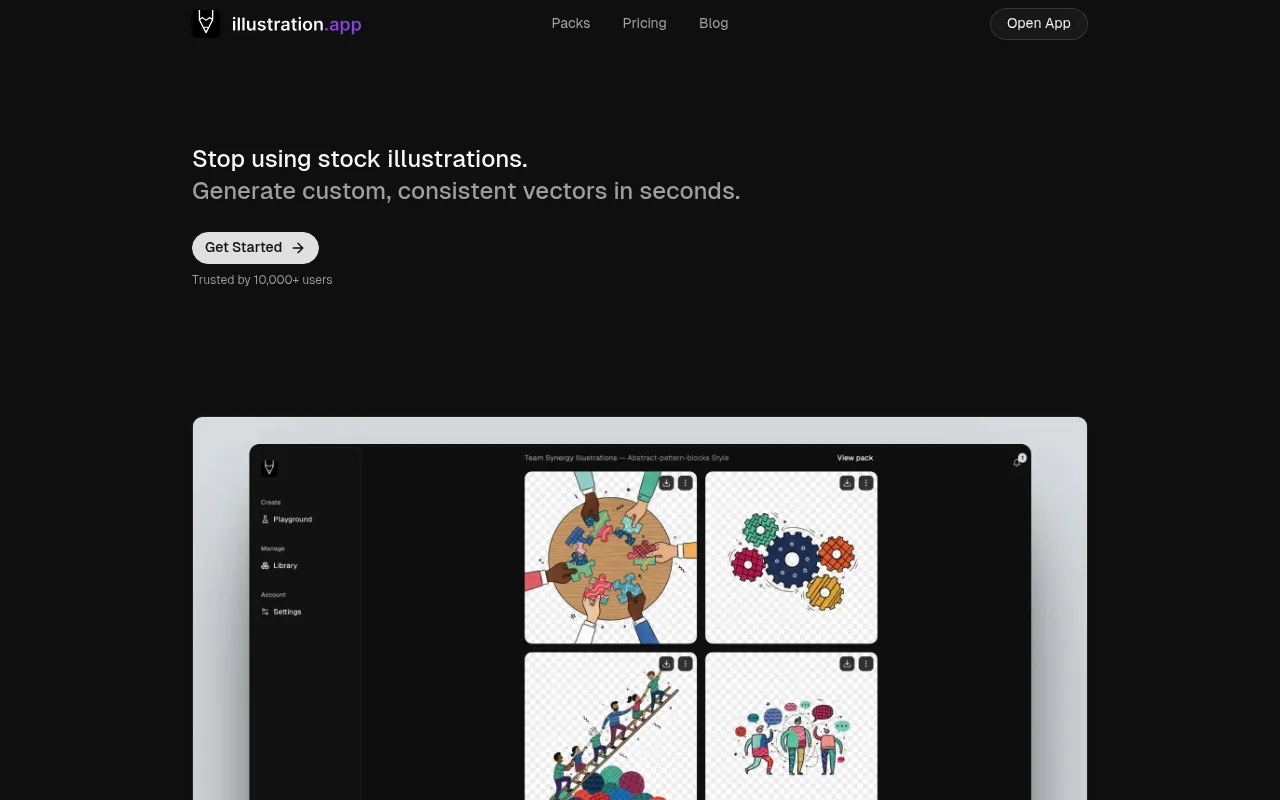Open the Blog link

(x=714, y=23)
